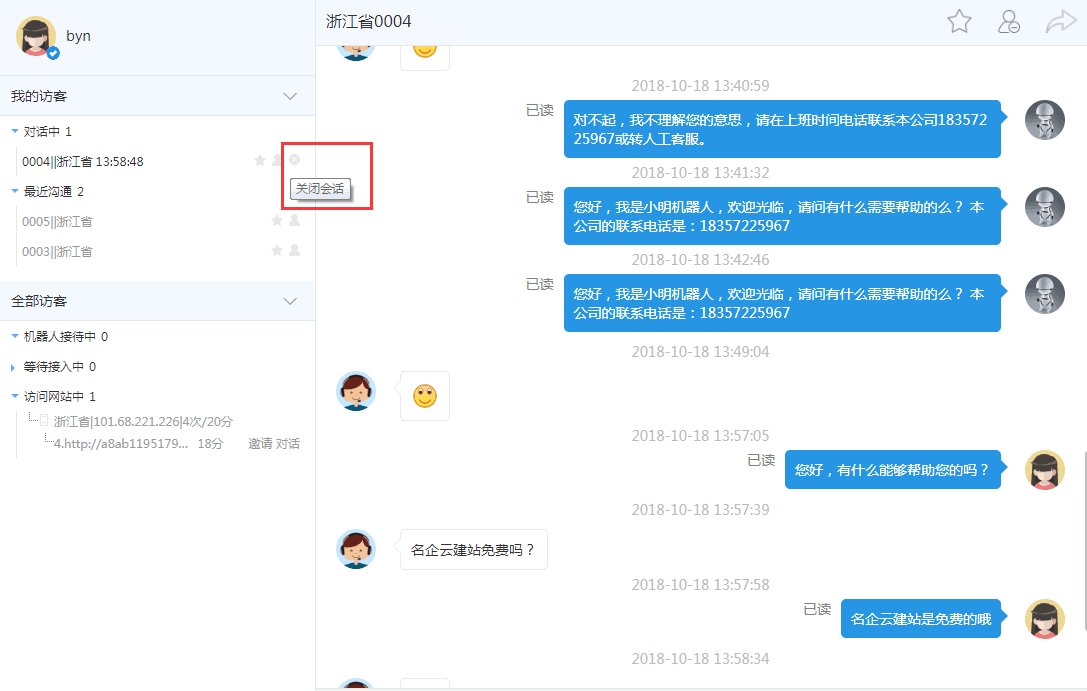Image resolution: width=1087 pixels, height=691 pixels.
Task: Collapse the 对话中 tree group
Action: click(x=14, y=131)
